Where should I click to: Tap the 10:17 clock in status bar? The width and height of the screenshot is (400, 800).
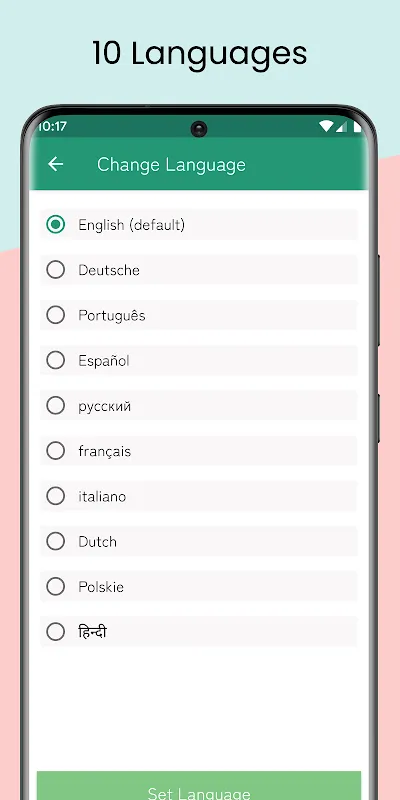pos(52,126)
